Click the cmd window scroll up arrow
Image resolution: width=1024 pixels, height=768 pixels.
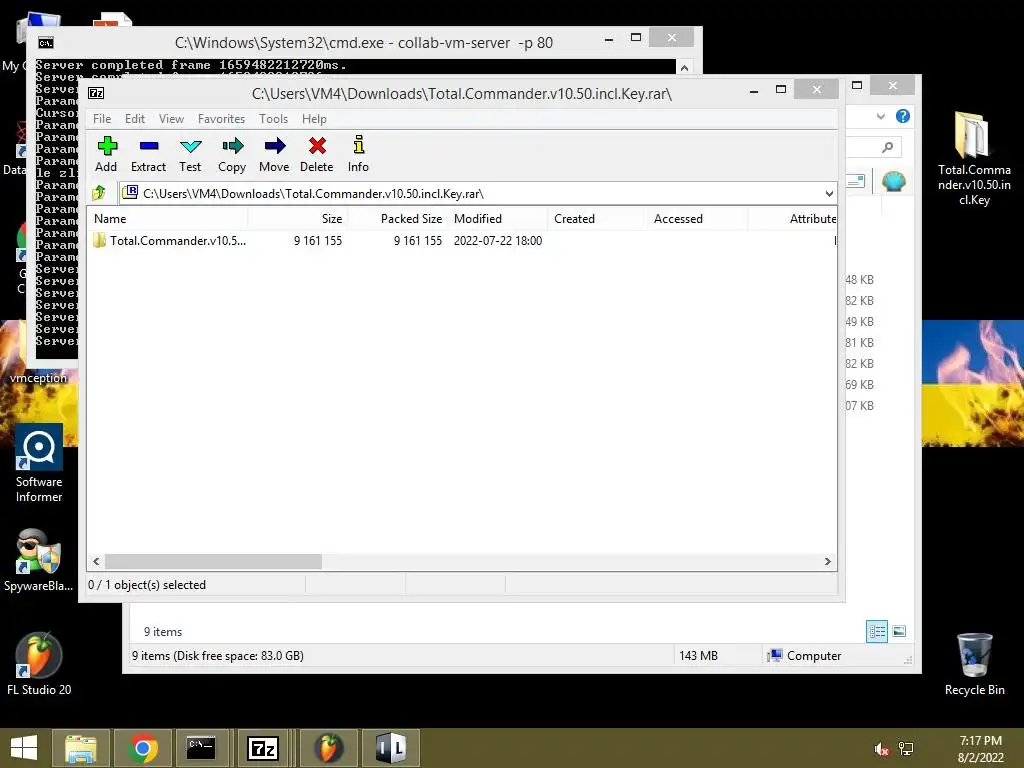pyautogui.click(x=684, y=68)
